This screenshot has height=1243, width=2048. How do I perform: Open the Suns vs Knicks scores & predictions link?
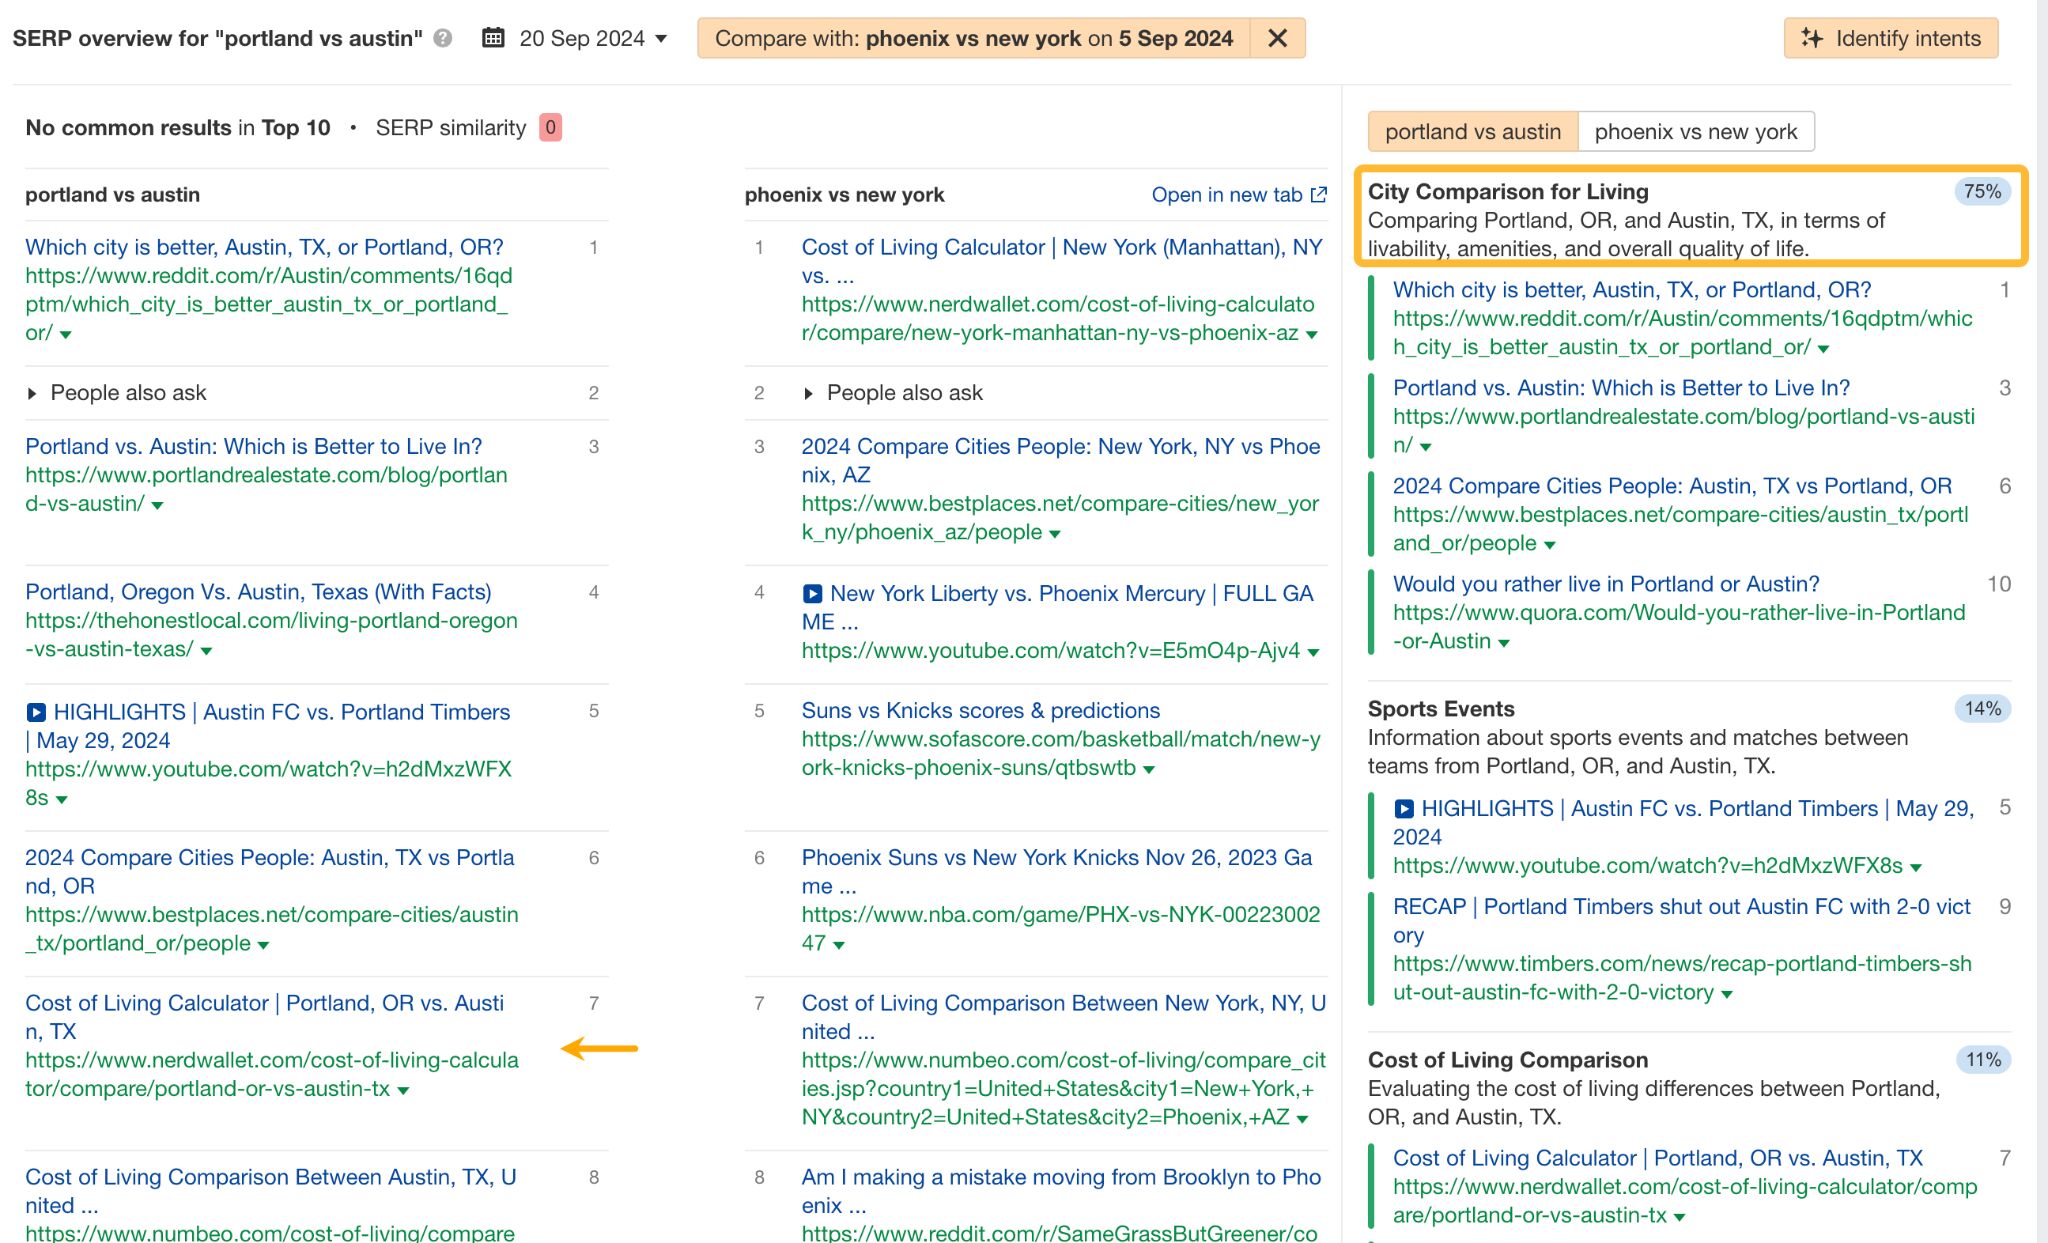(x=980, y=710)
